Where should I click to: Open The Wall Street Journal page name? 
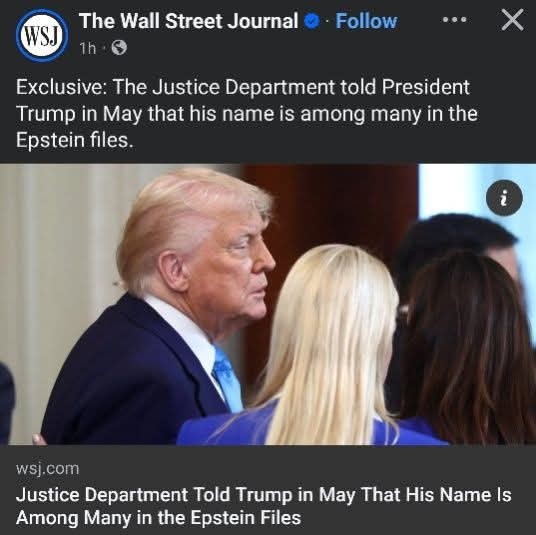click(x=189, y=21)
